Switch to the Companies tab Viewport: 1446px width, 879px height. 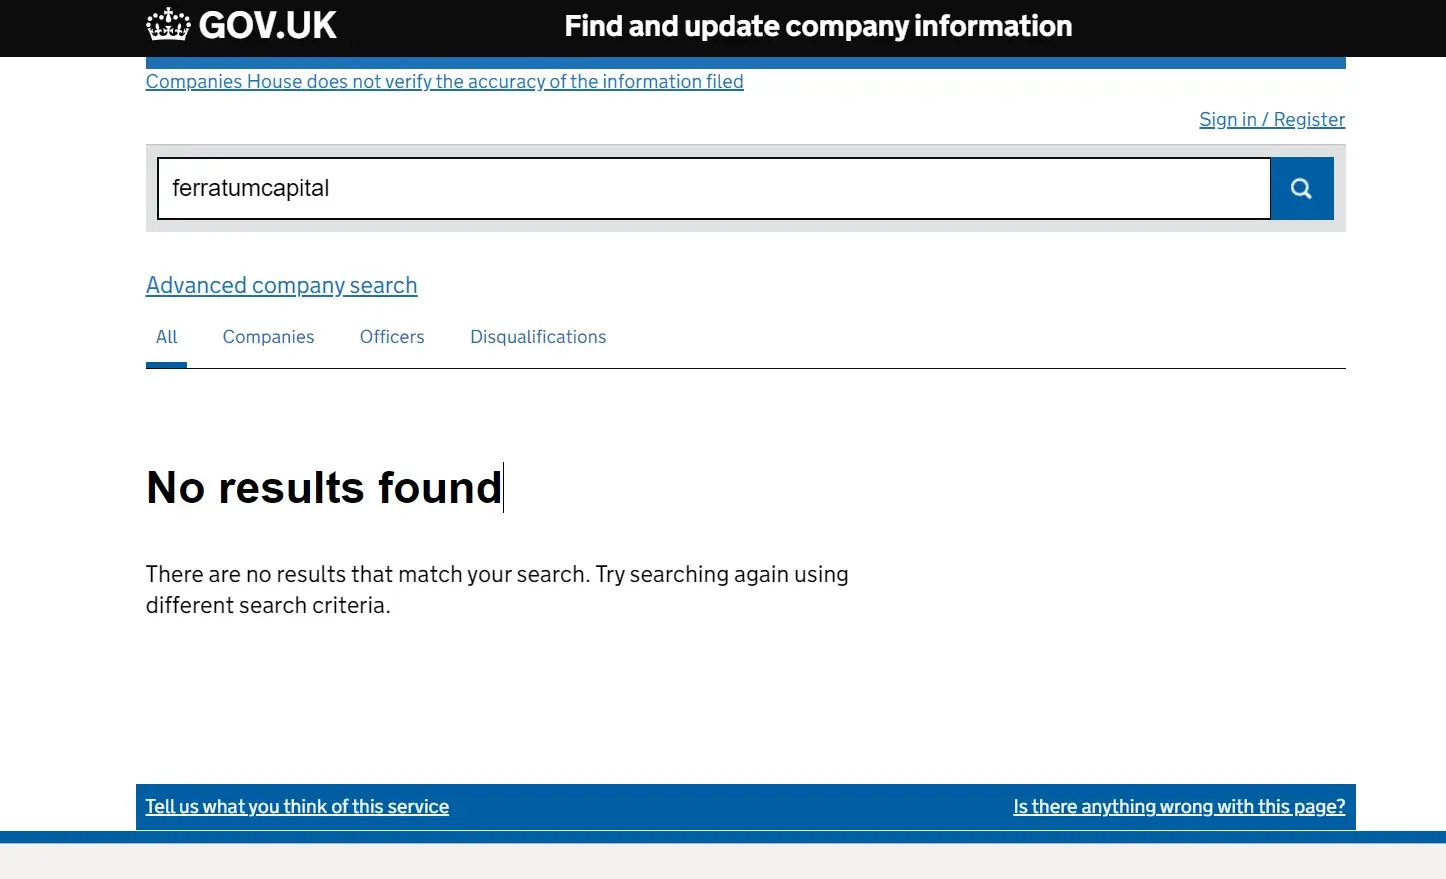pyautogui.click(x=268, y=337)
